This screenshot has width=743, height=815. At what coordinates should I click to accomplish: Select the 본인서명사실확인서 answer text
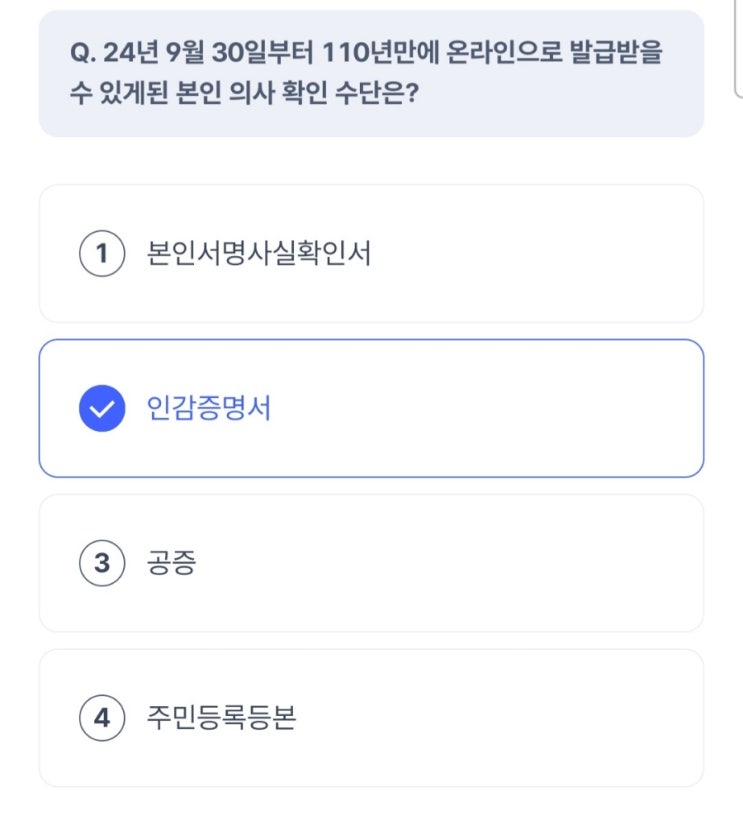(x=258, y=254)
